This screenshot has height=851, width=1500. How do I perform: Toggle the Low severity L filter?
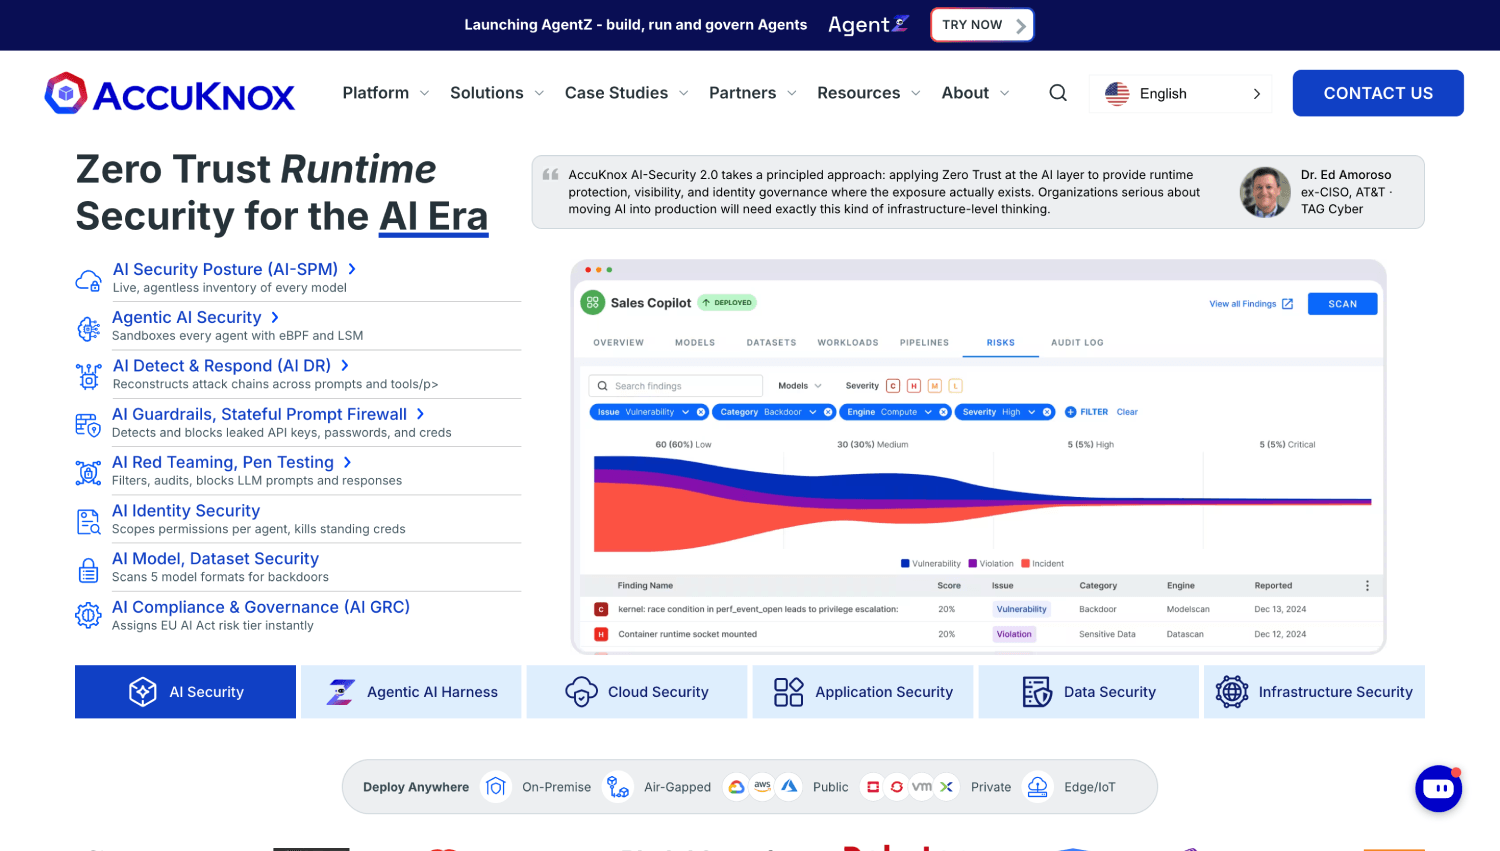pyautogui.click(x=955, y=386)
